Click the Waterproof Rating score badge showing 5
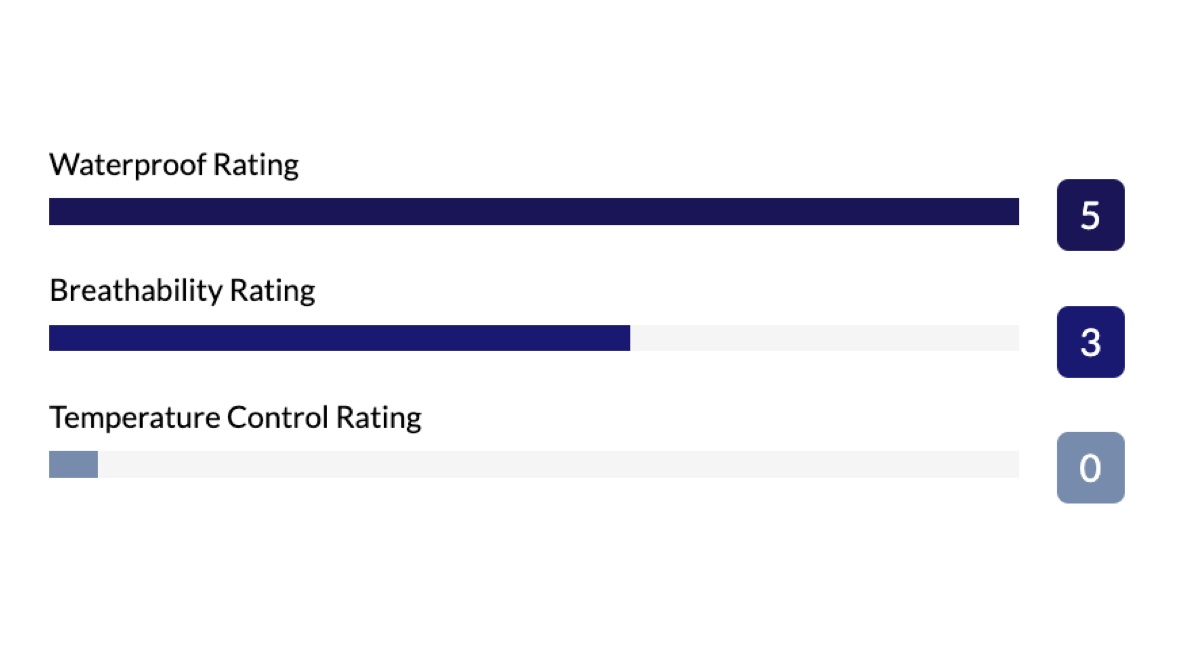This screenshot has height=652, width=1177. [x=1090, y=215]
